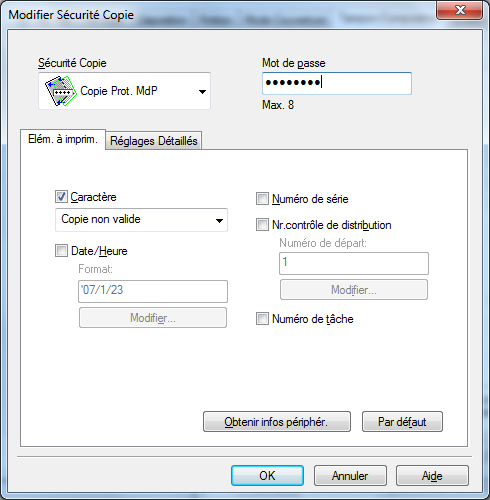Click the OK button

[267, 476]
